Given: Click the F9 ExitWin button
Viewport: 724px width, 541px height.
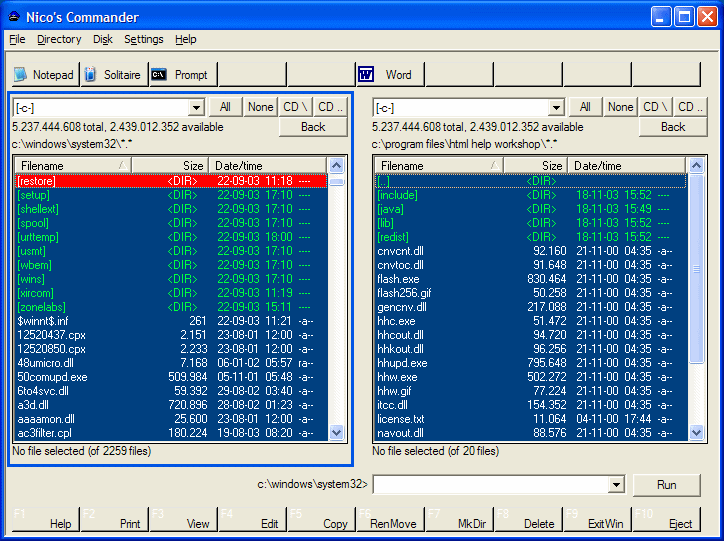Looking at the screenshot, I should [597, 519].
